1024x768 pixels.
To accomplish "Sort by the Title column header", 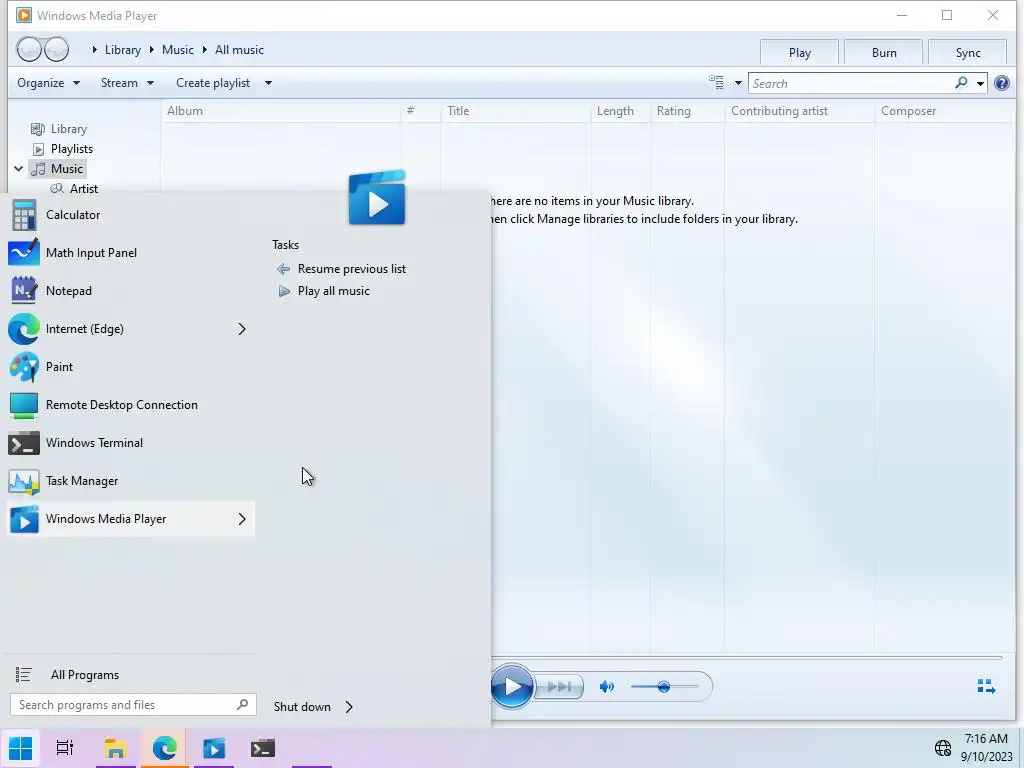I will click(516, 111).
